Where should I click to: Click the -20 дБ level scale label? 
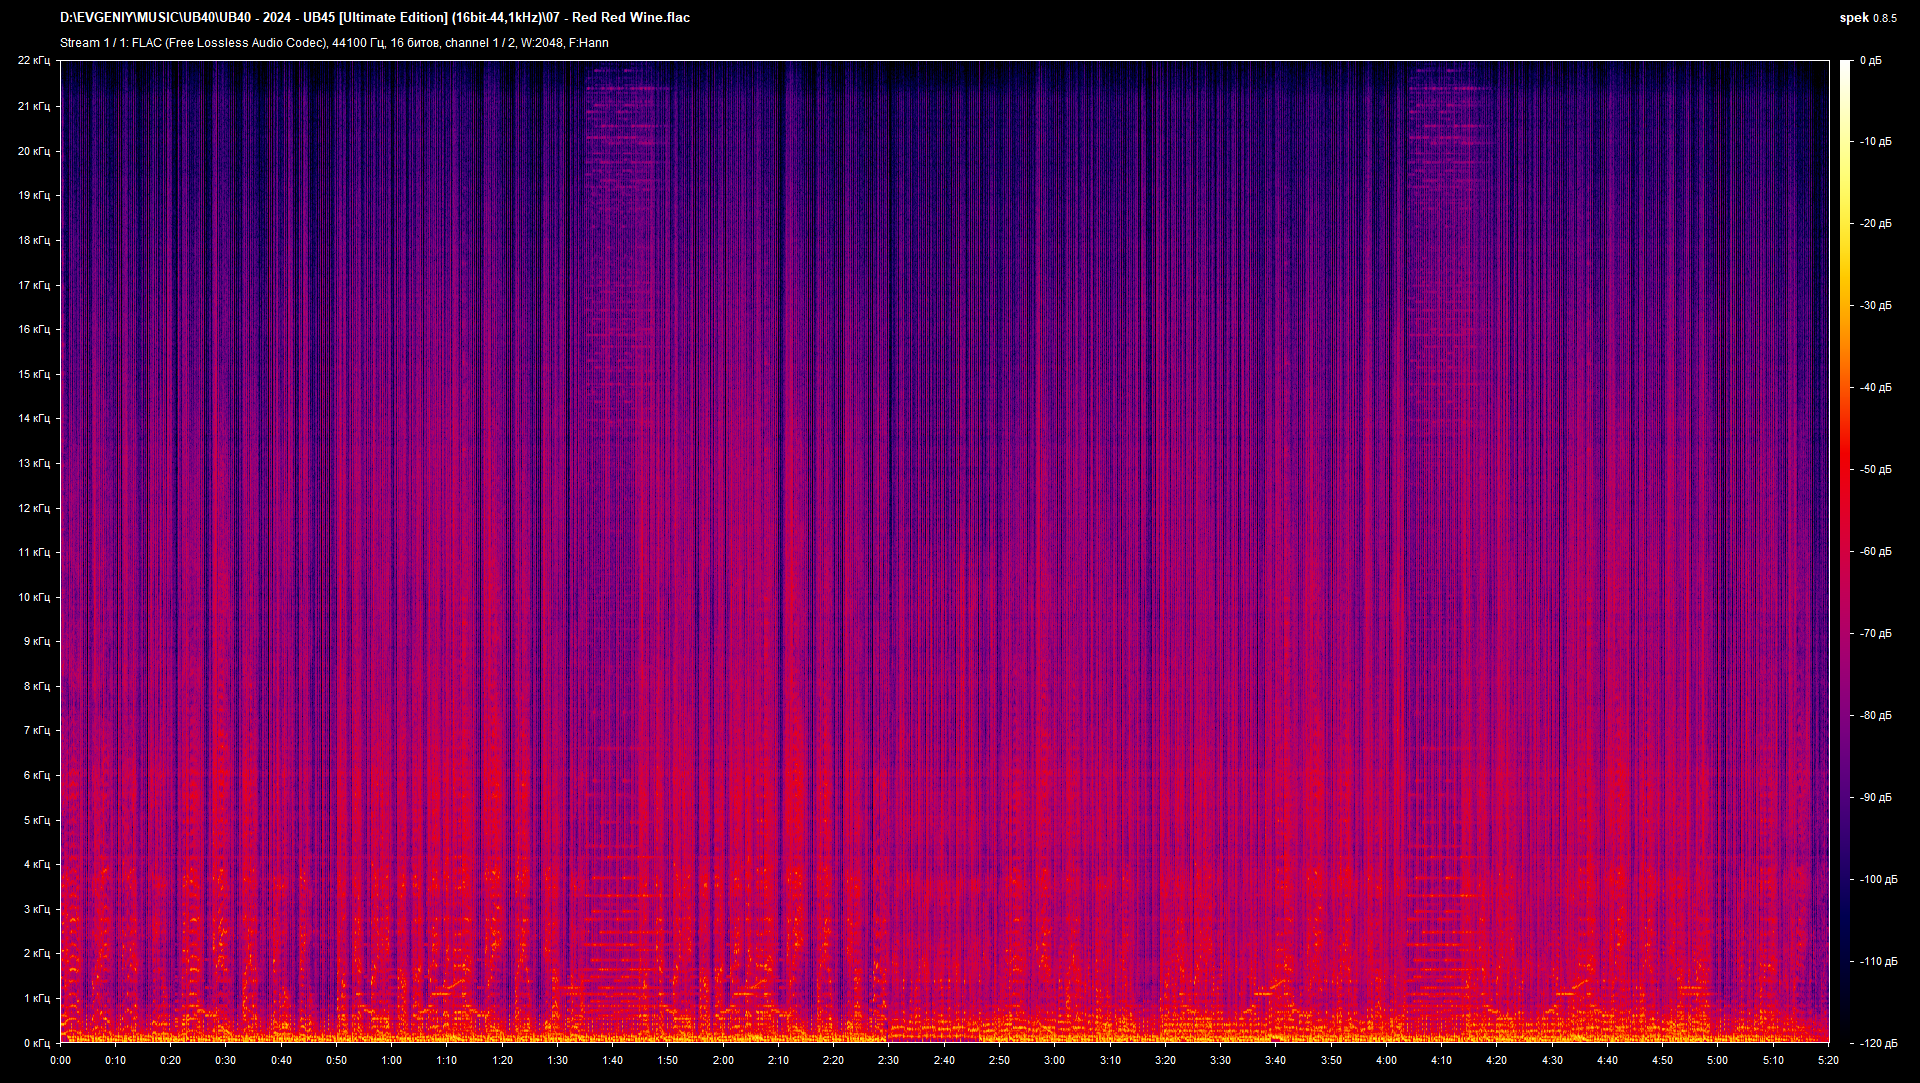click(1876, 224)
